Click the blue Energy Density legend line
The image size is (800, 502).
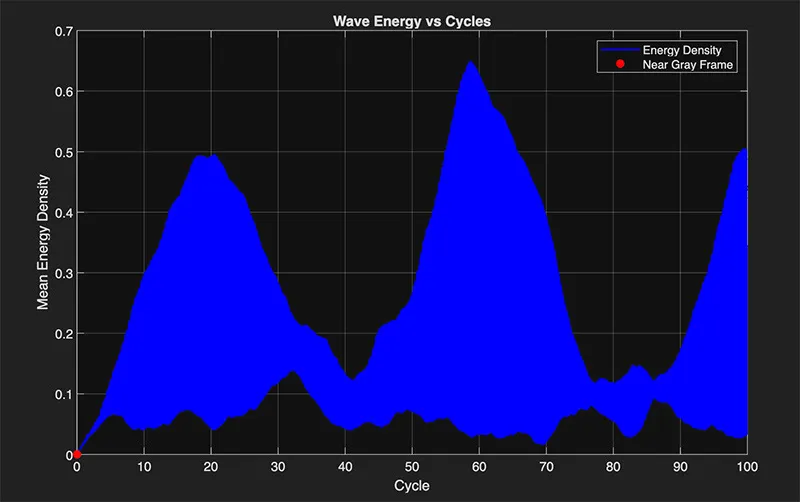coord(618,50)
